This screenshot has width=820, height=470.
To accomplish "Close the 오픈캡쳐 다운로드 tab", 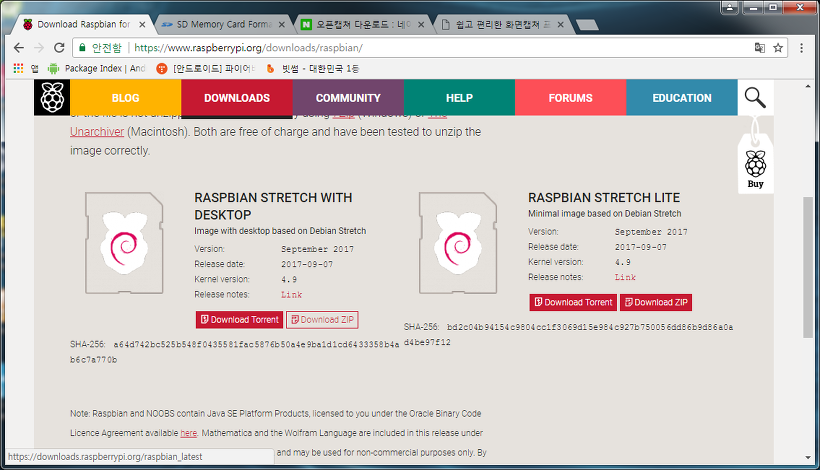I will pyautogui.click(x=421, y=25).
